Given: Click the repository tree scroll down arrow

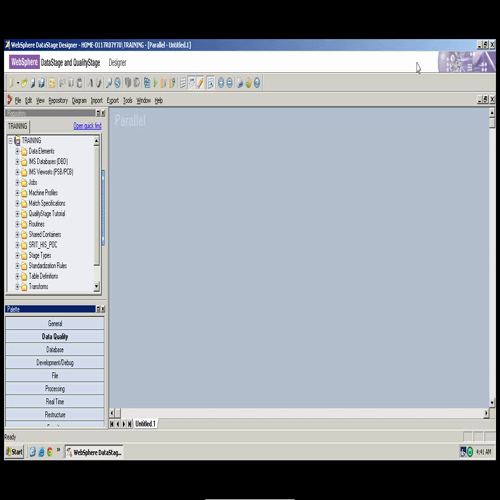Looking at the screenshot, I should tap(96, 286).
